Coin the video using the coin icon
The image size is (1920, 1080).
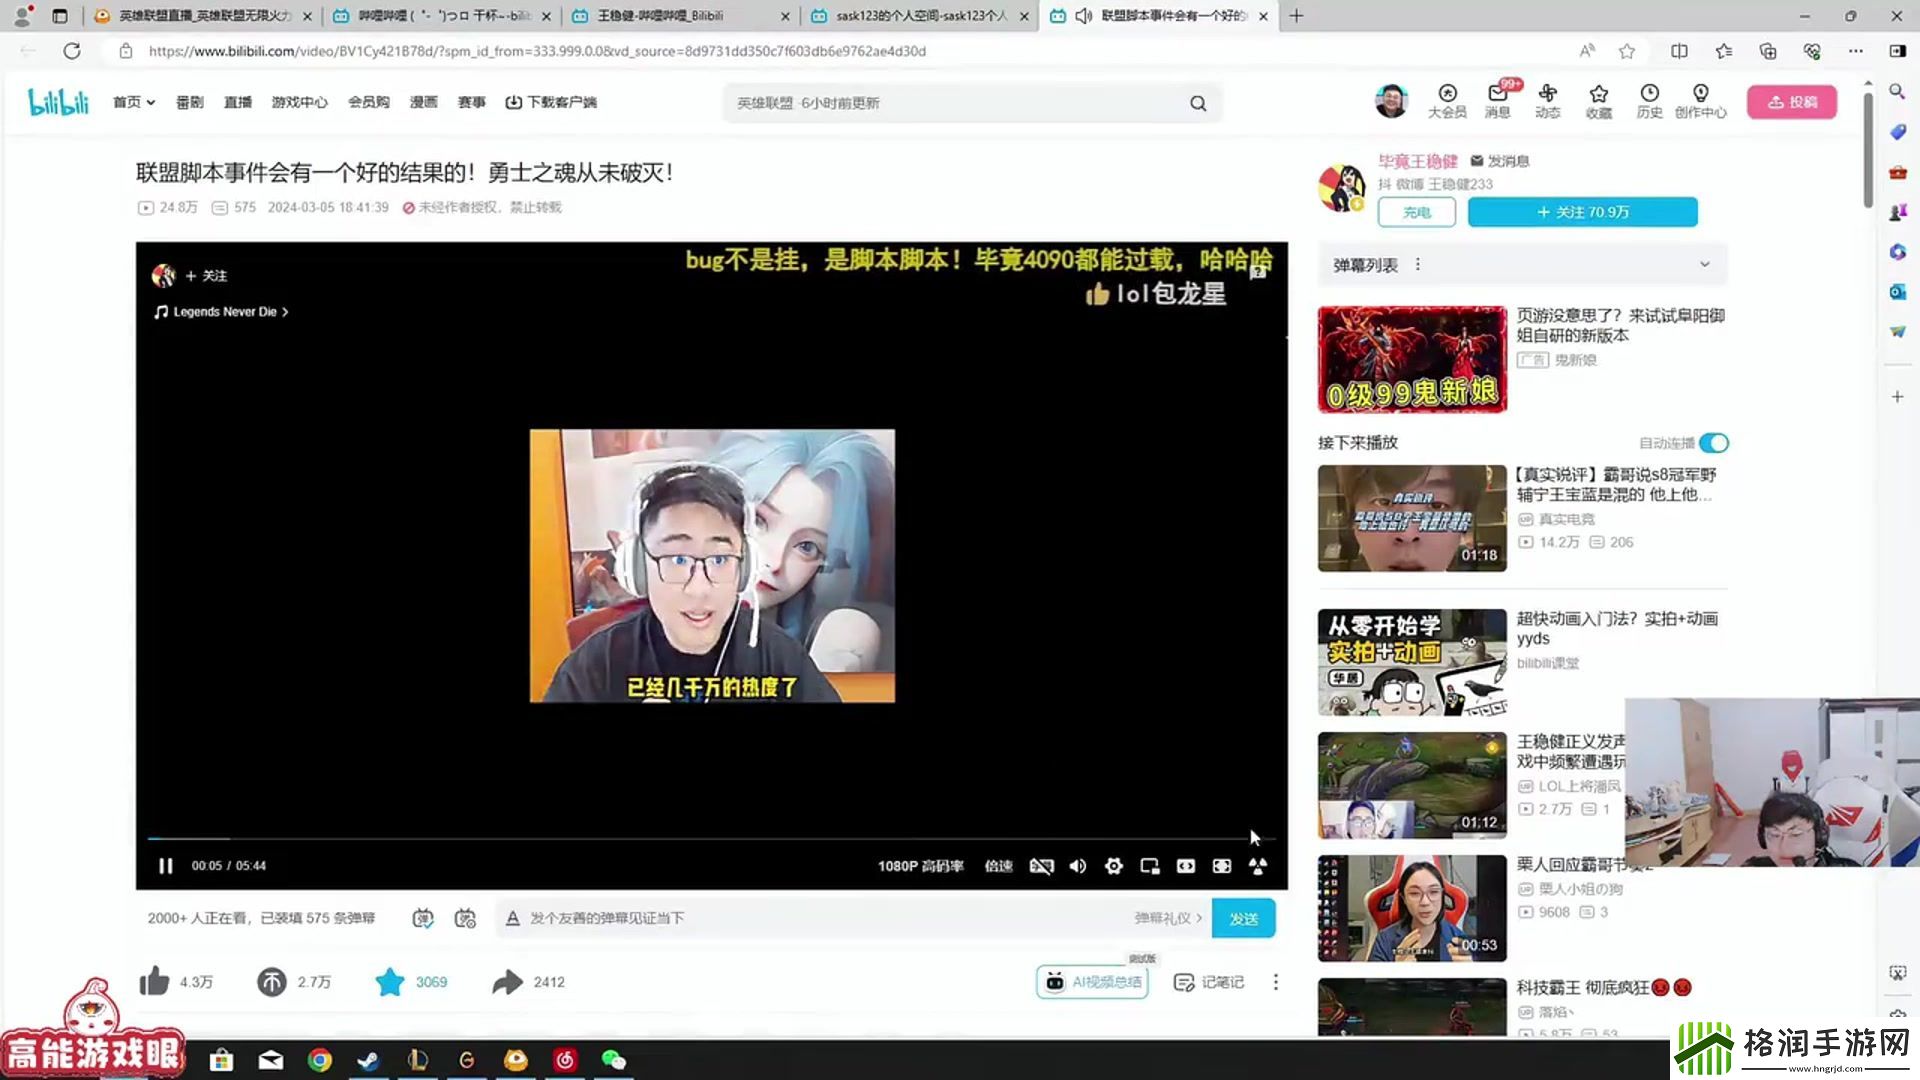(x=272, y=982)
